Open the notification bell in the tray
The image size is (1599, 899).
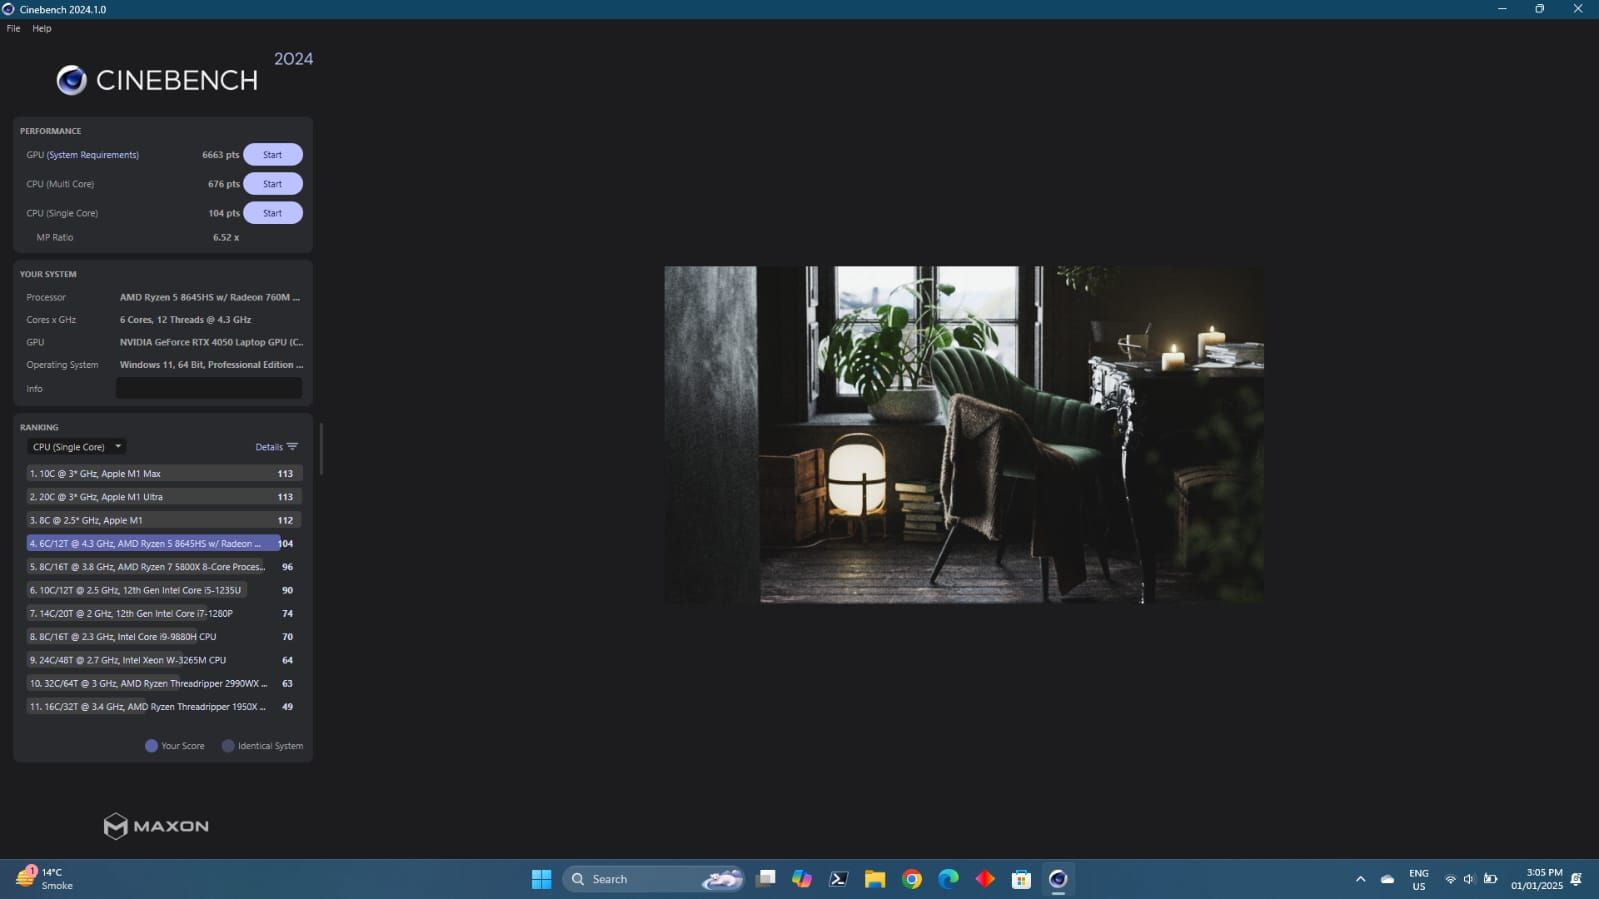pos(1576,879)
